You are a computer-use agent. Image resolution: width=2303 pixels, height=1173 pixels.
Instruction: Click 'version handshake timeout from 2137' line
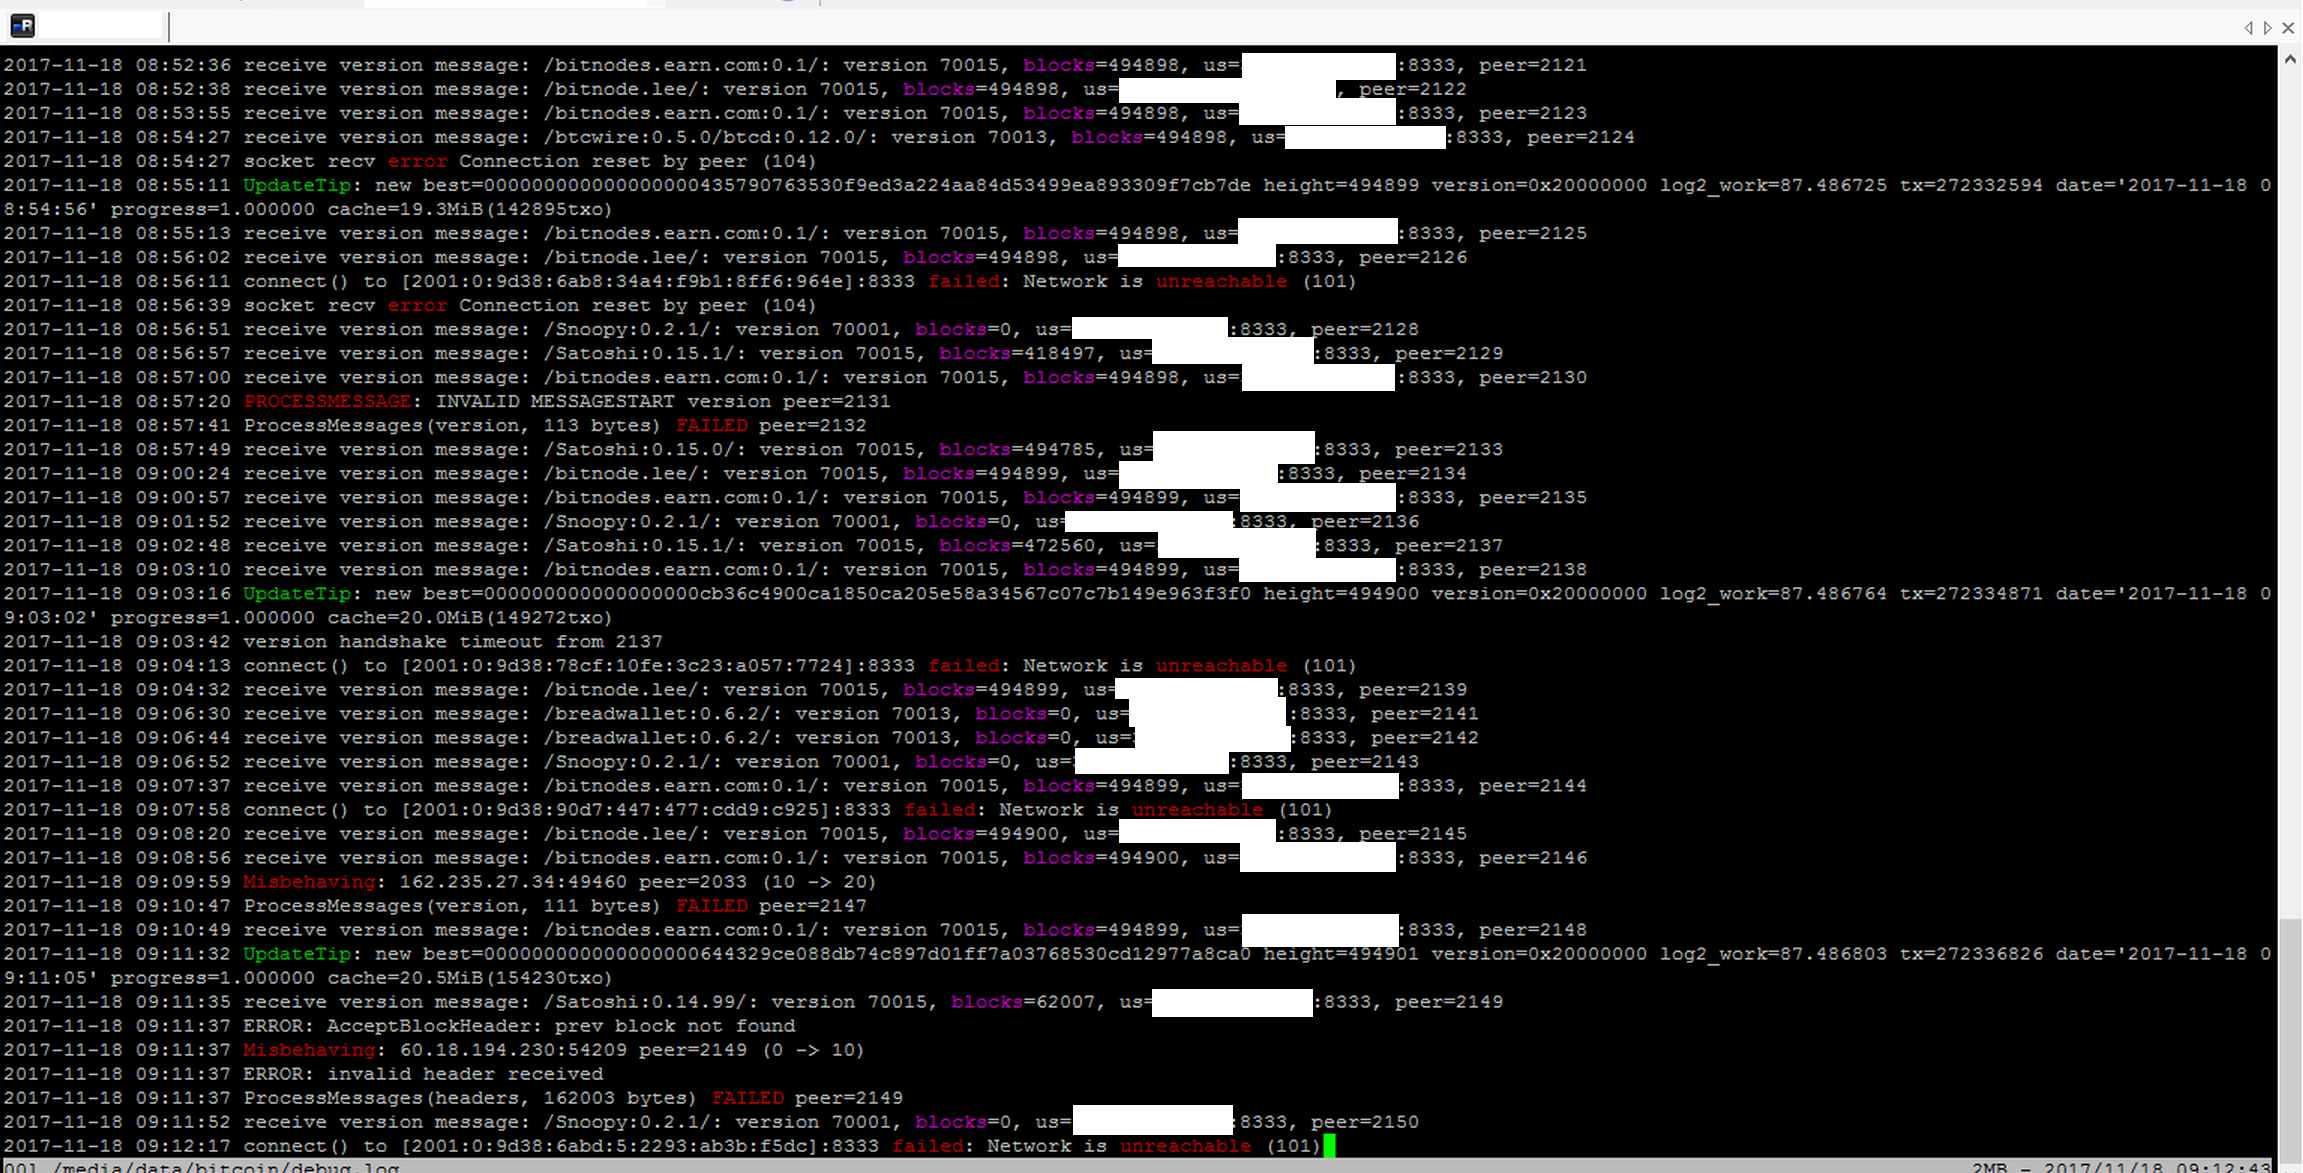pos(452,642)
